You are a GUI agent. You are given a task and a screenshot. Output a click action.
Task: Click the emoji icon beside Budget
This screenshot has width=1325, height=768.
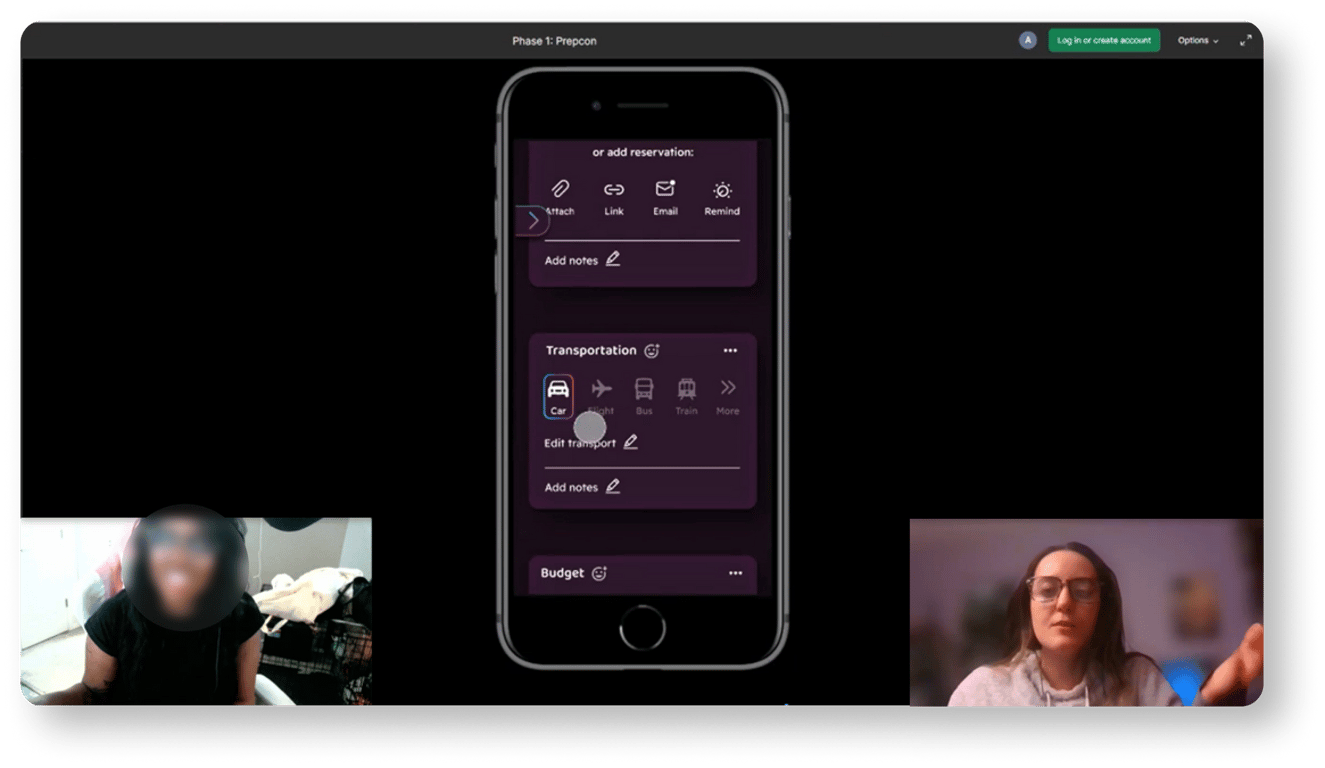(x=599, y=574)
